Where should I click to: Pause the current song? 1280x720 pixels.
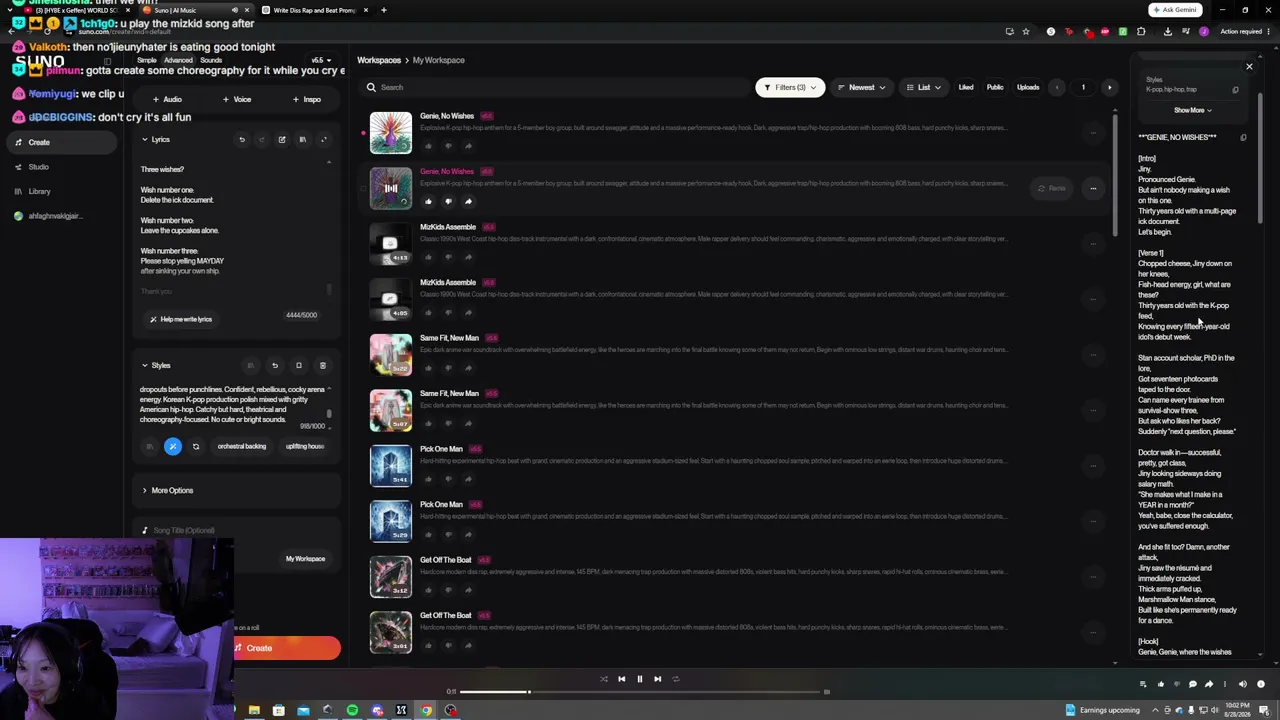(639, 679)
